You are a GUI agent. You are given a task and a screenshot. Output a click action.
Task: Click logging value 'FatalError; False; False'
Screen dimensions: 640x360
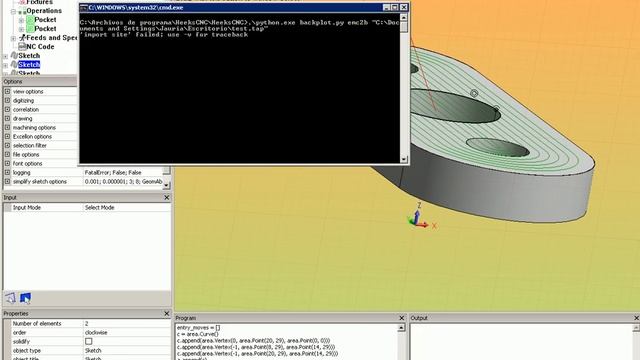click(113, 173)
